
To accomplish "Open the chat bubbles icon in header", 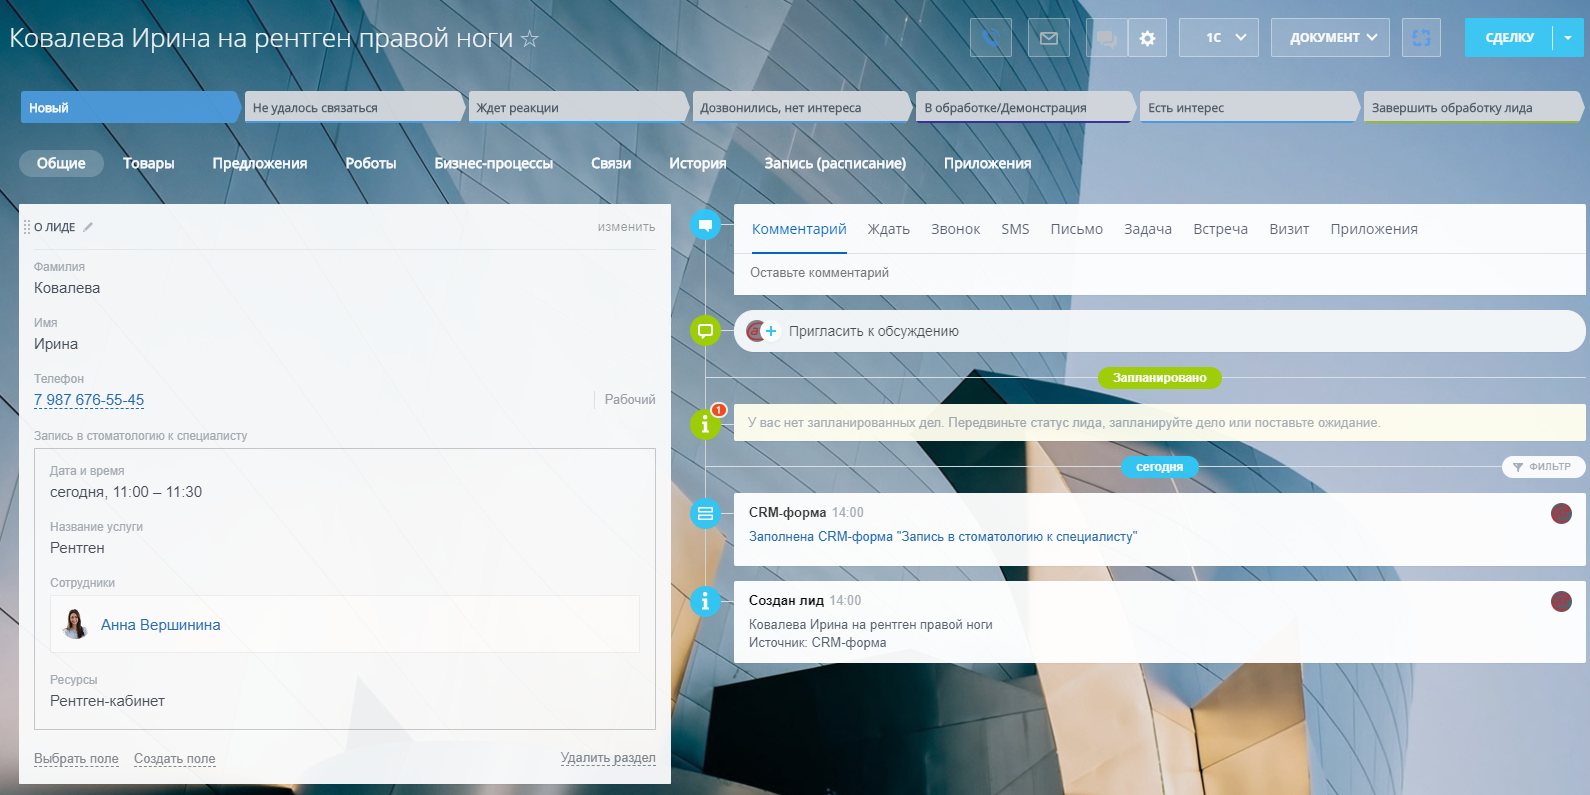I will point(1106,38).
